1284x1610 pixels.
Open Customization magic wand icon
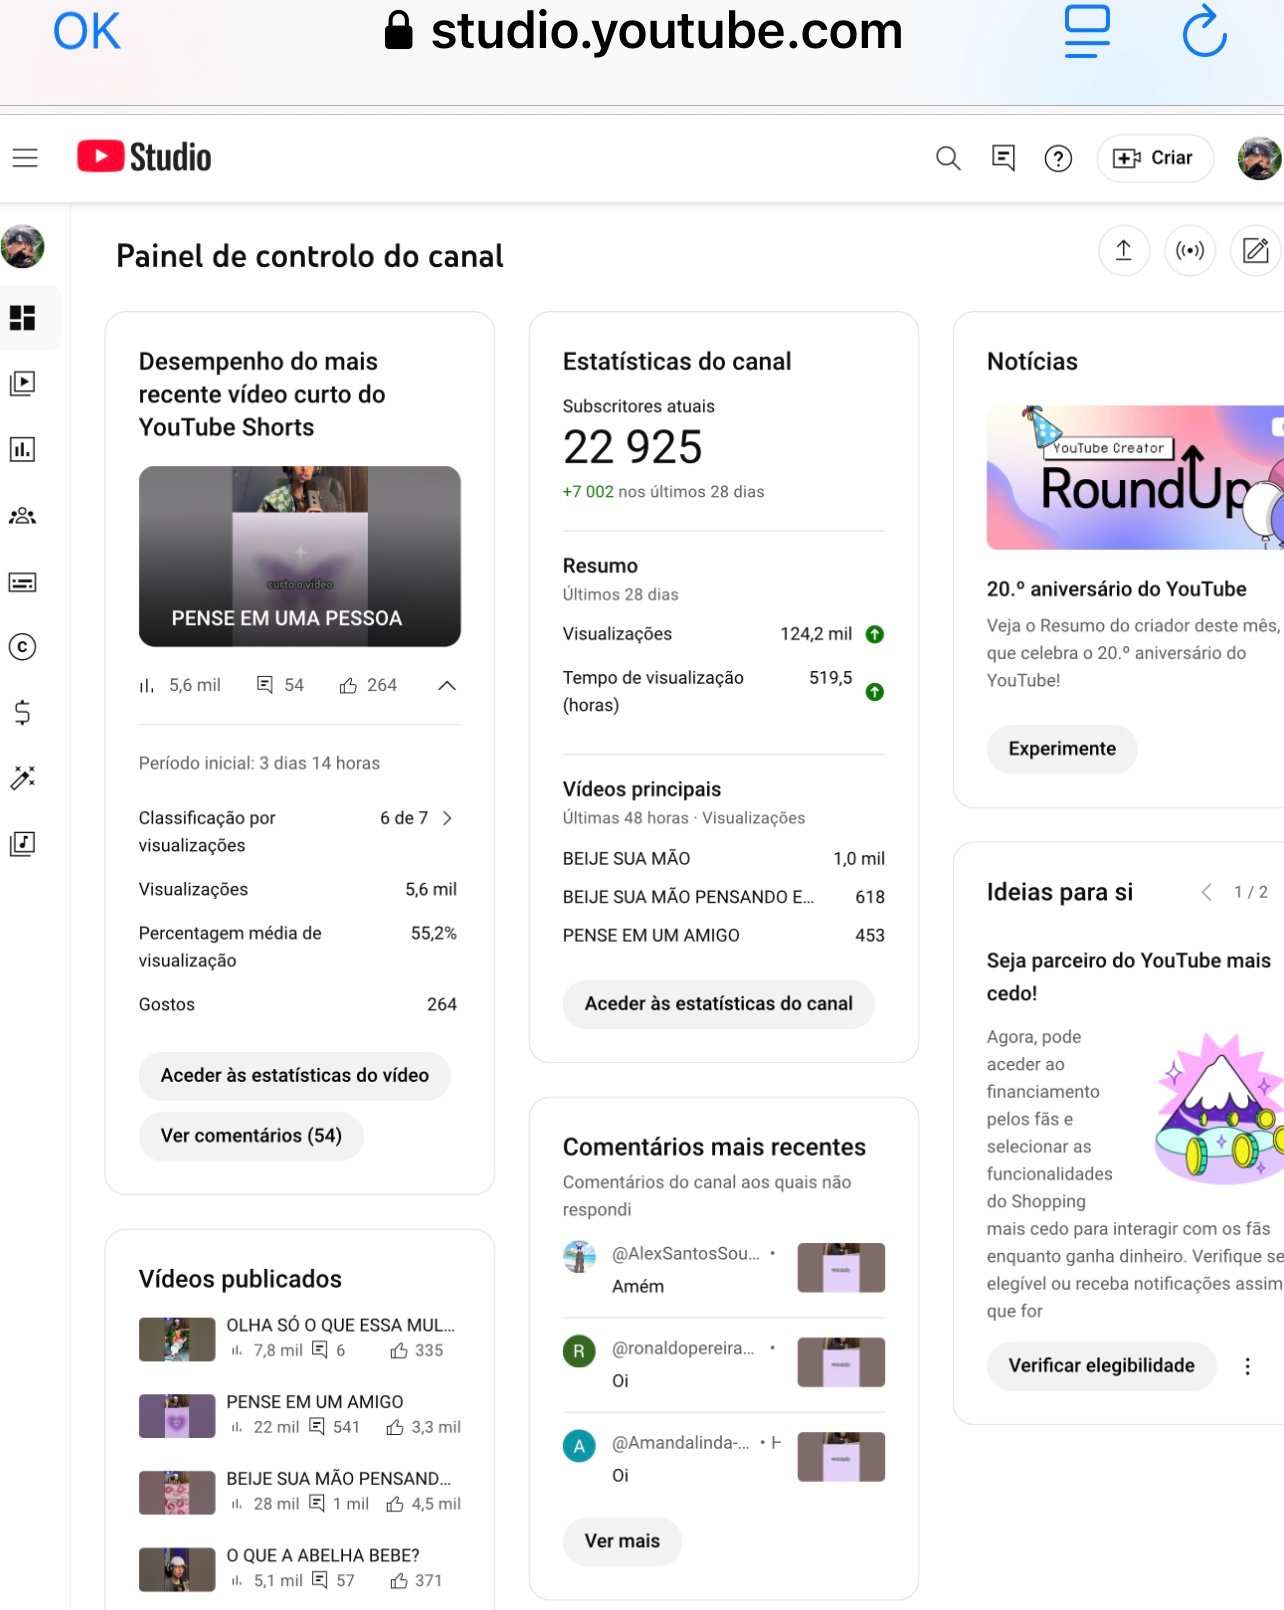click(23, 777)
